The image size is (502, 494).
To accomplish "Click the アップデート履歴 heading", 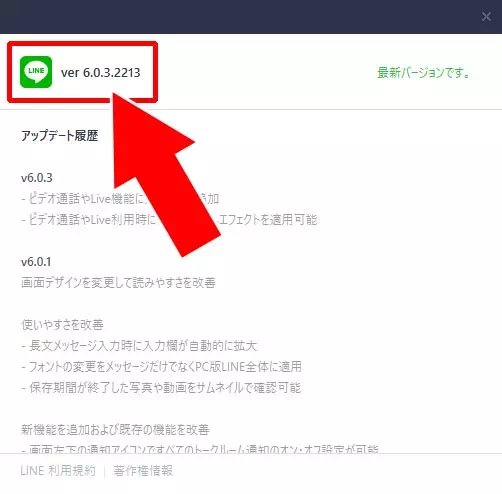I will tap(60, 136).
